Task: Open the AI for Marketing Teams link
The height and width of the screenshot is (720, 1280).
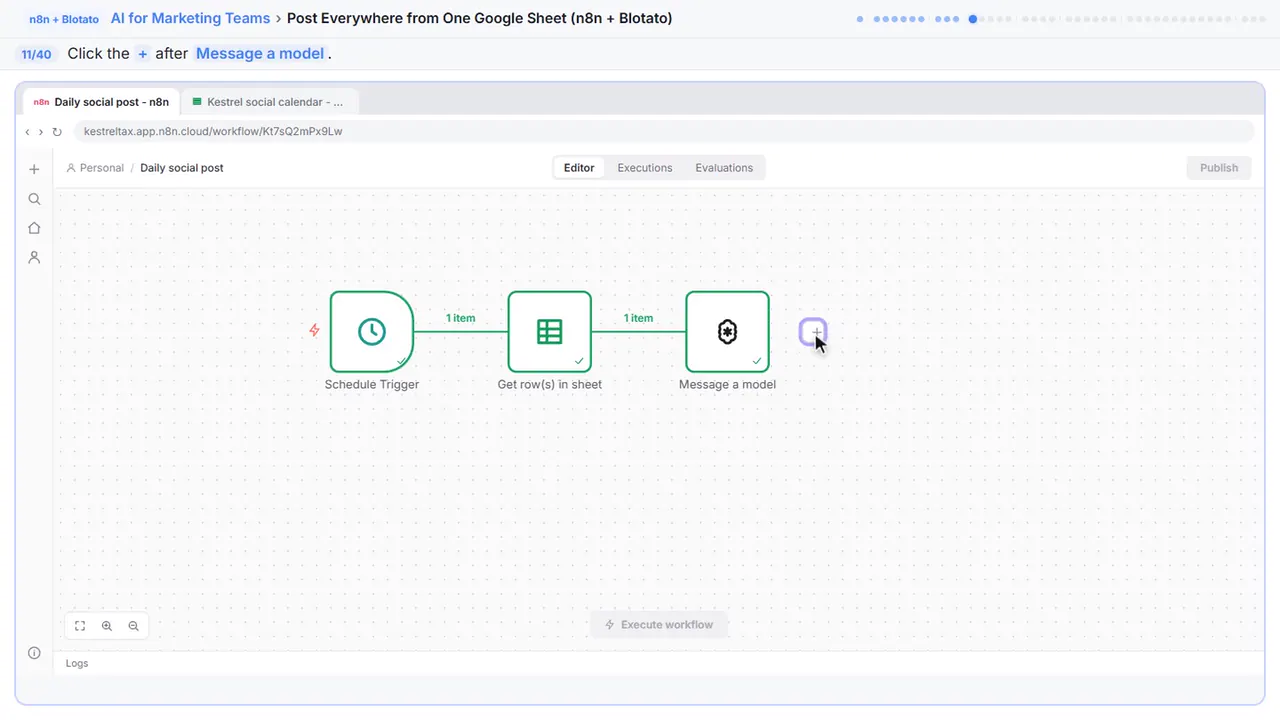Action: [191, 18]
